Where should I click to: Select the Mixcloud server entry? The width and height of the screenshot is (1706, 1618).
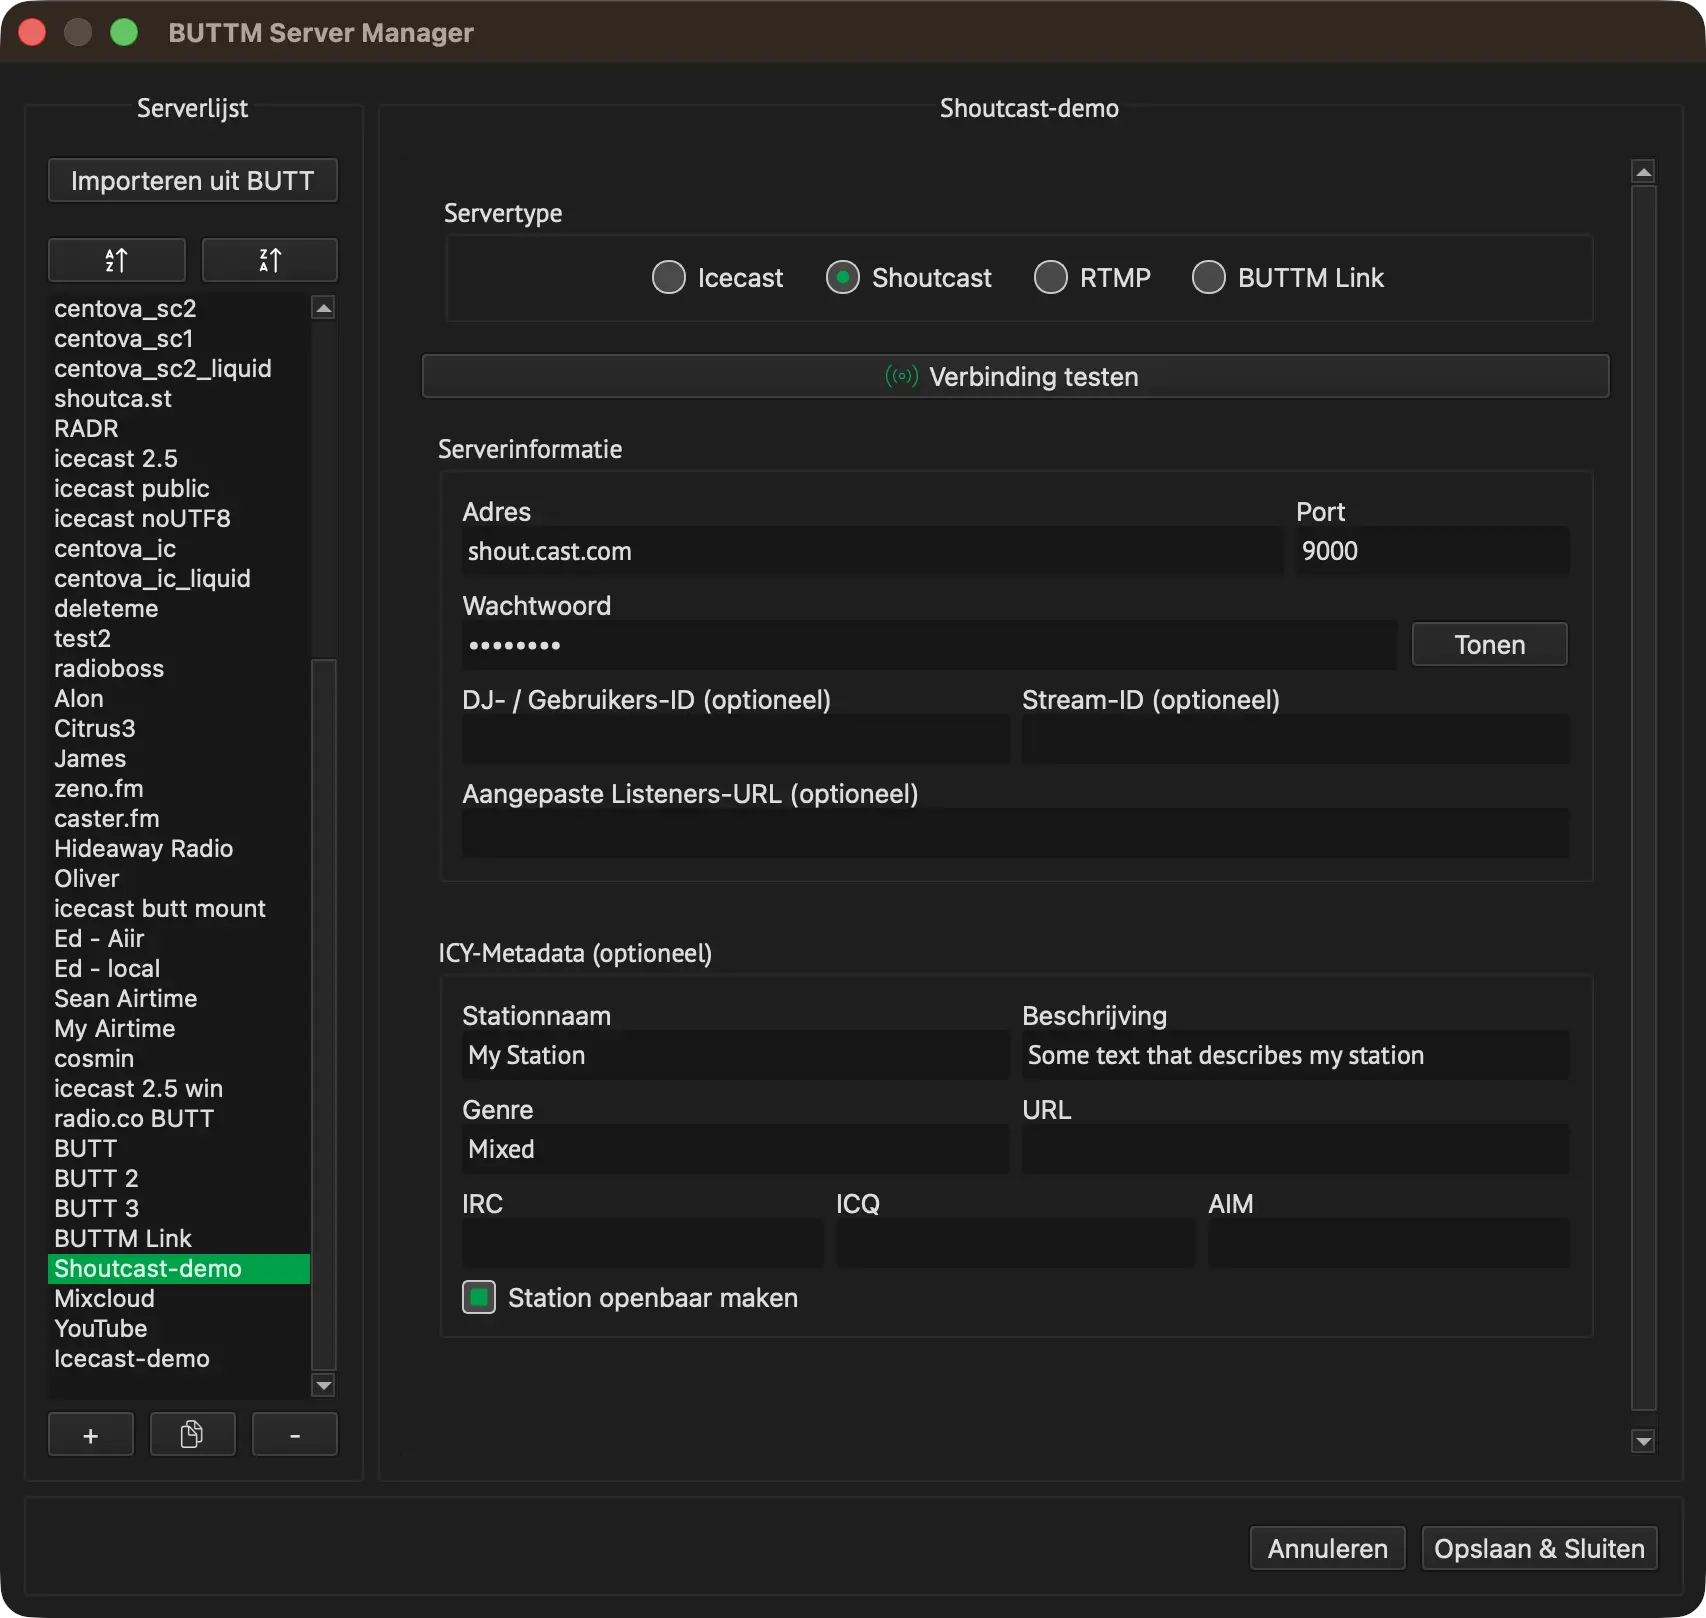179,1299
